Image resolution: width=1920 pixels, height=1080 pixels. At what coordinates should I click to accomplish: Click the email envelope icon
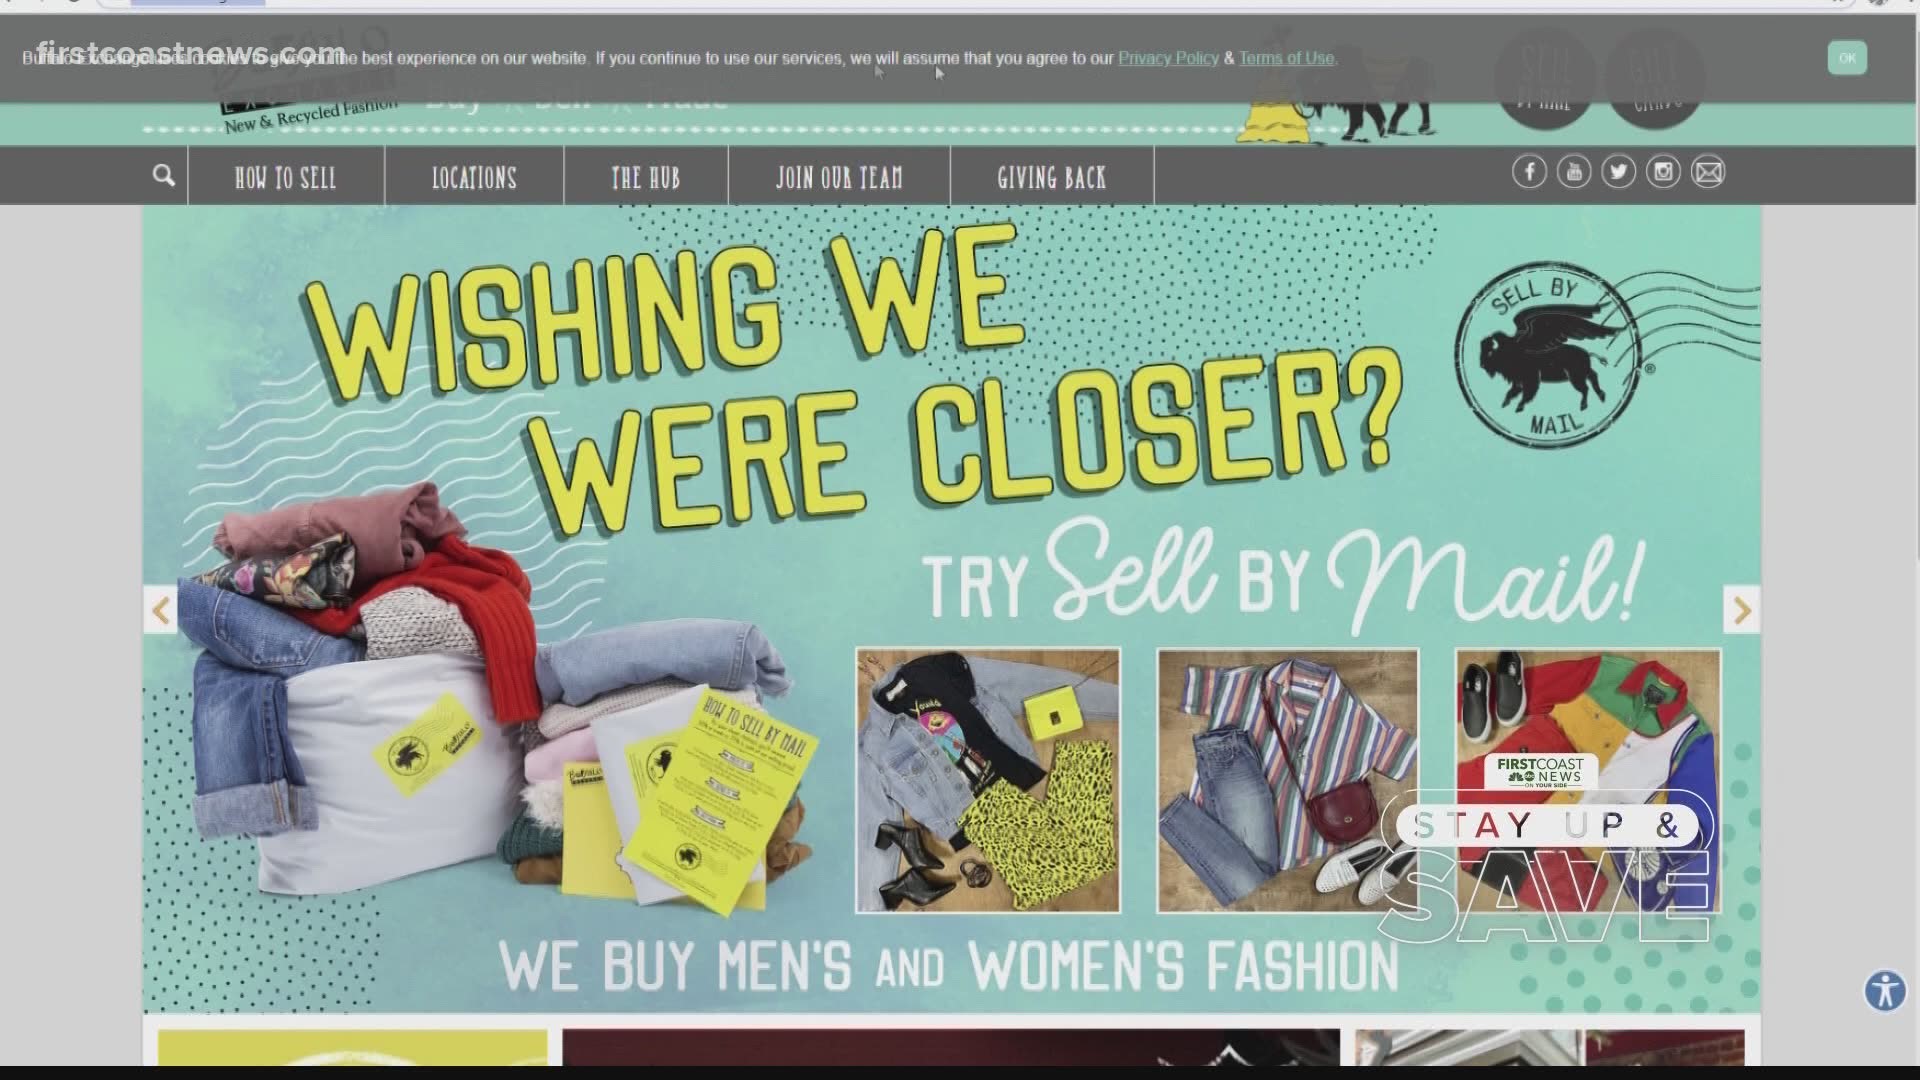coord(1708,172)
